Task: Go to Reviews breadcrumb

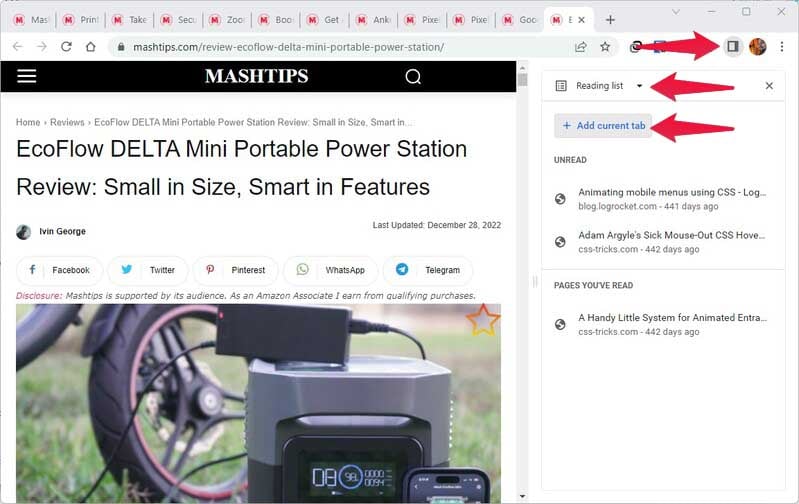Action: (x=67, y=122)
